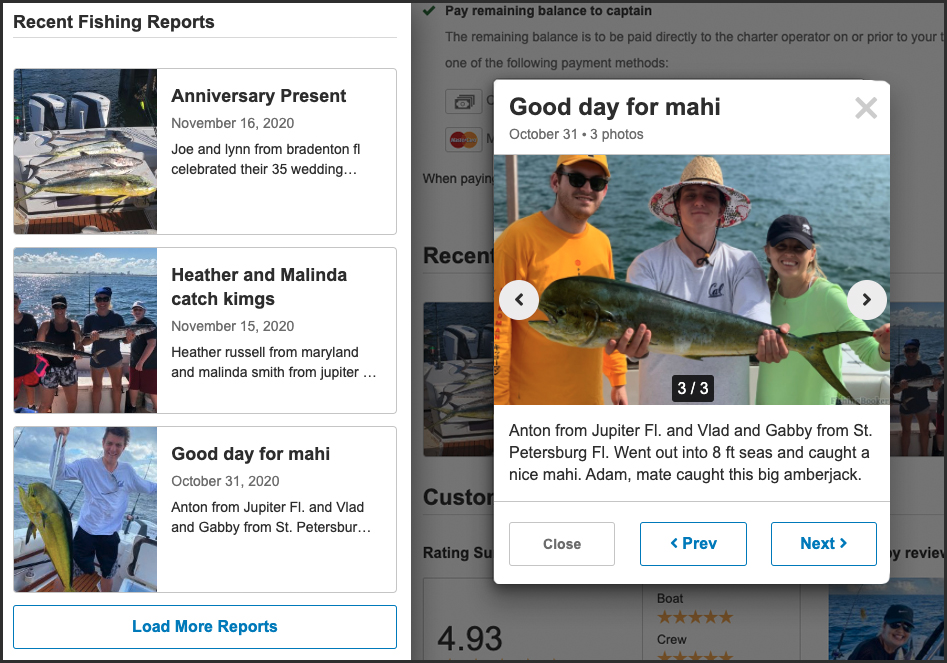The image size is (947, 663).
Task: Load More Reports in the sidebar
Action: click(205, 627)
